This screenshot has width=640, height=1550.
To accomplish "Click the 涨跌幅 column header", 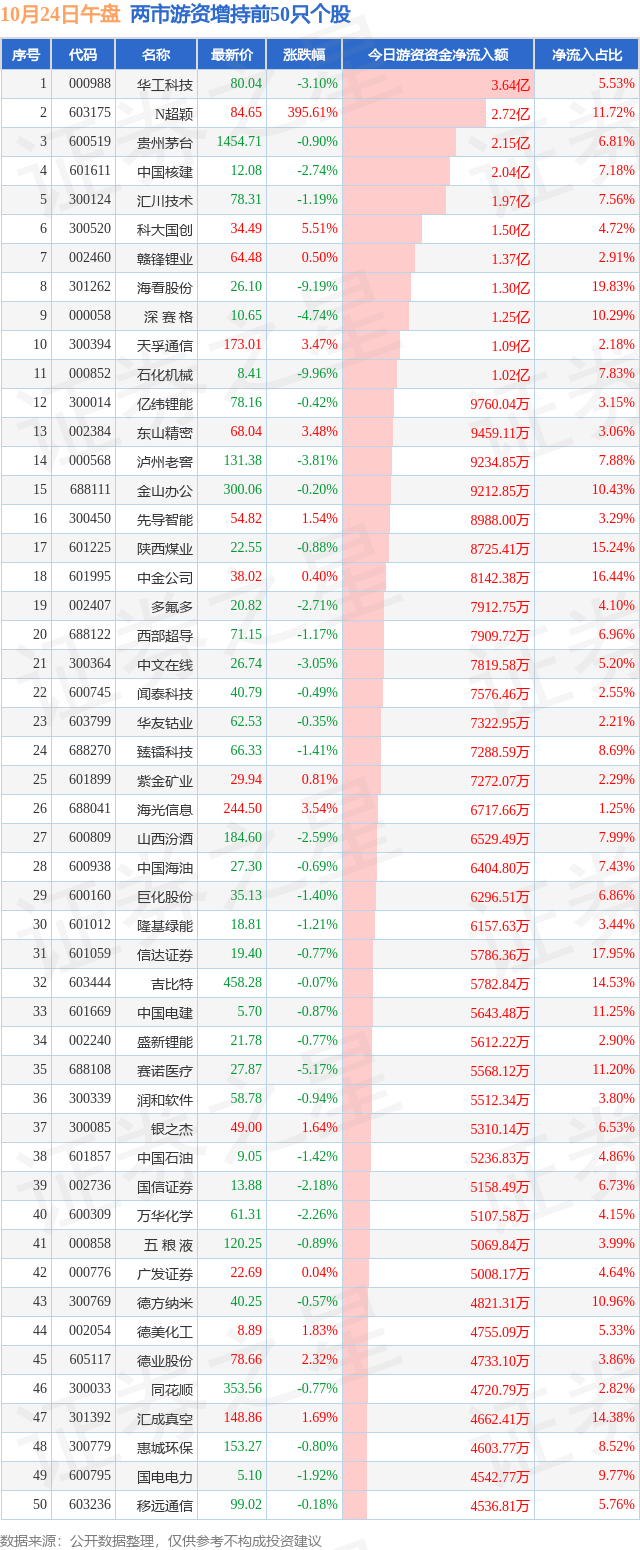I will pos(304,55).
